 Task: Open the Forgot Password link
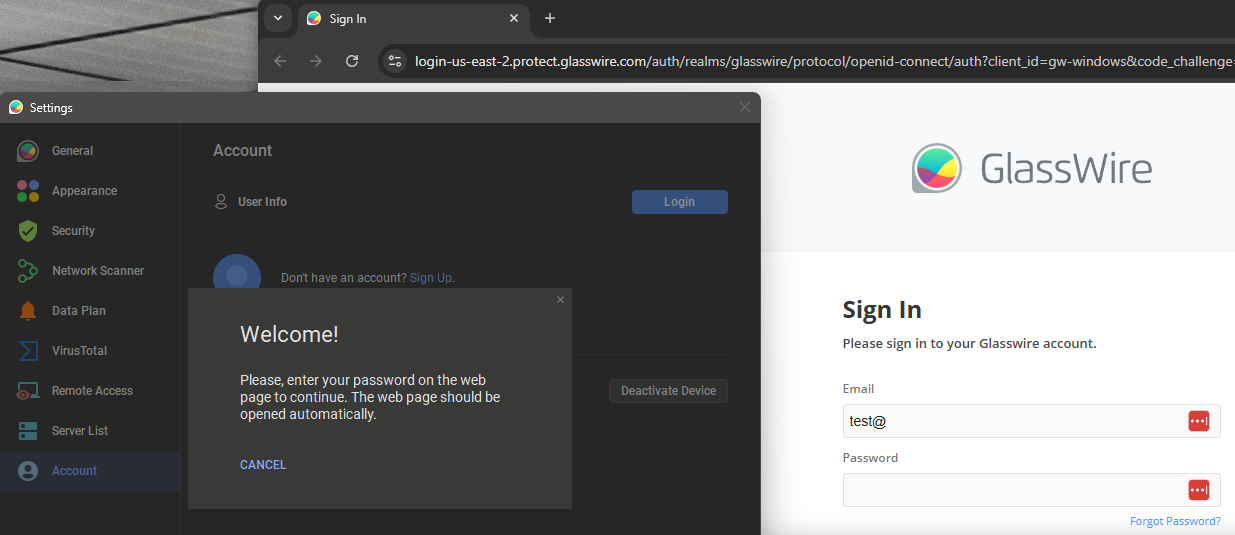click(1174, 521)
